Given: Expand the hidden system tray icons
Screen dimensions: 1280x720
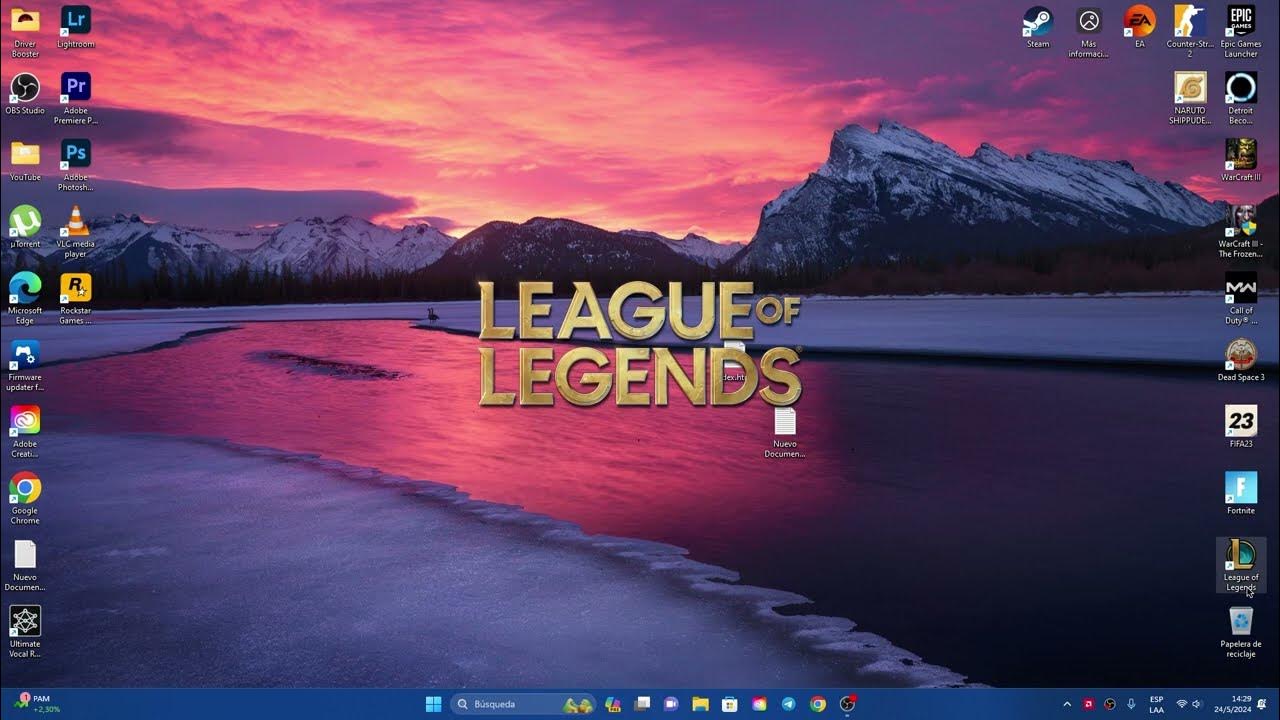Looking at the screenshot, I should point(1066,704).
